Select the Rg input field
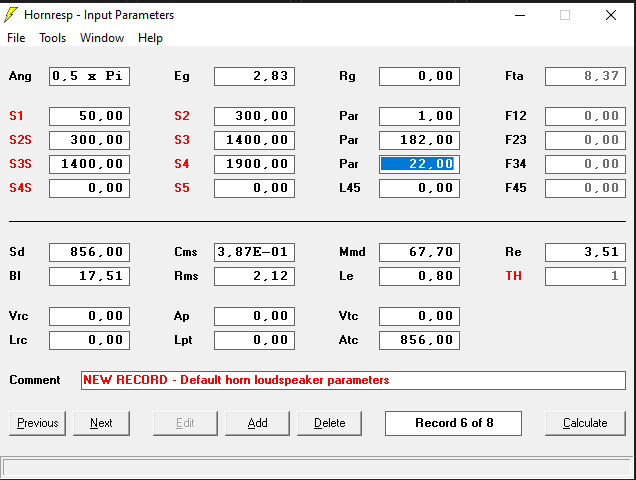The image size is (636, 480). (x=419, y=76)
